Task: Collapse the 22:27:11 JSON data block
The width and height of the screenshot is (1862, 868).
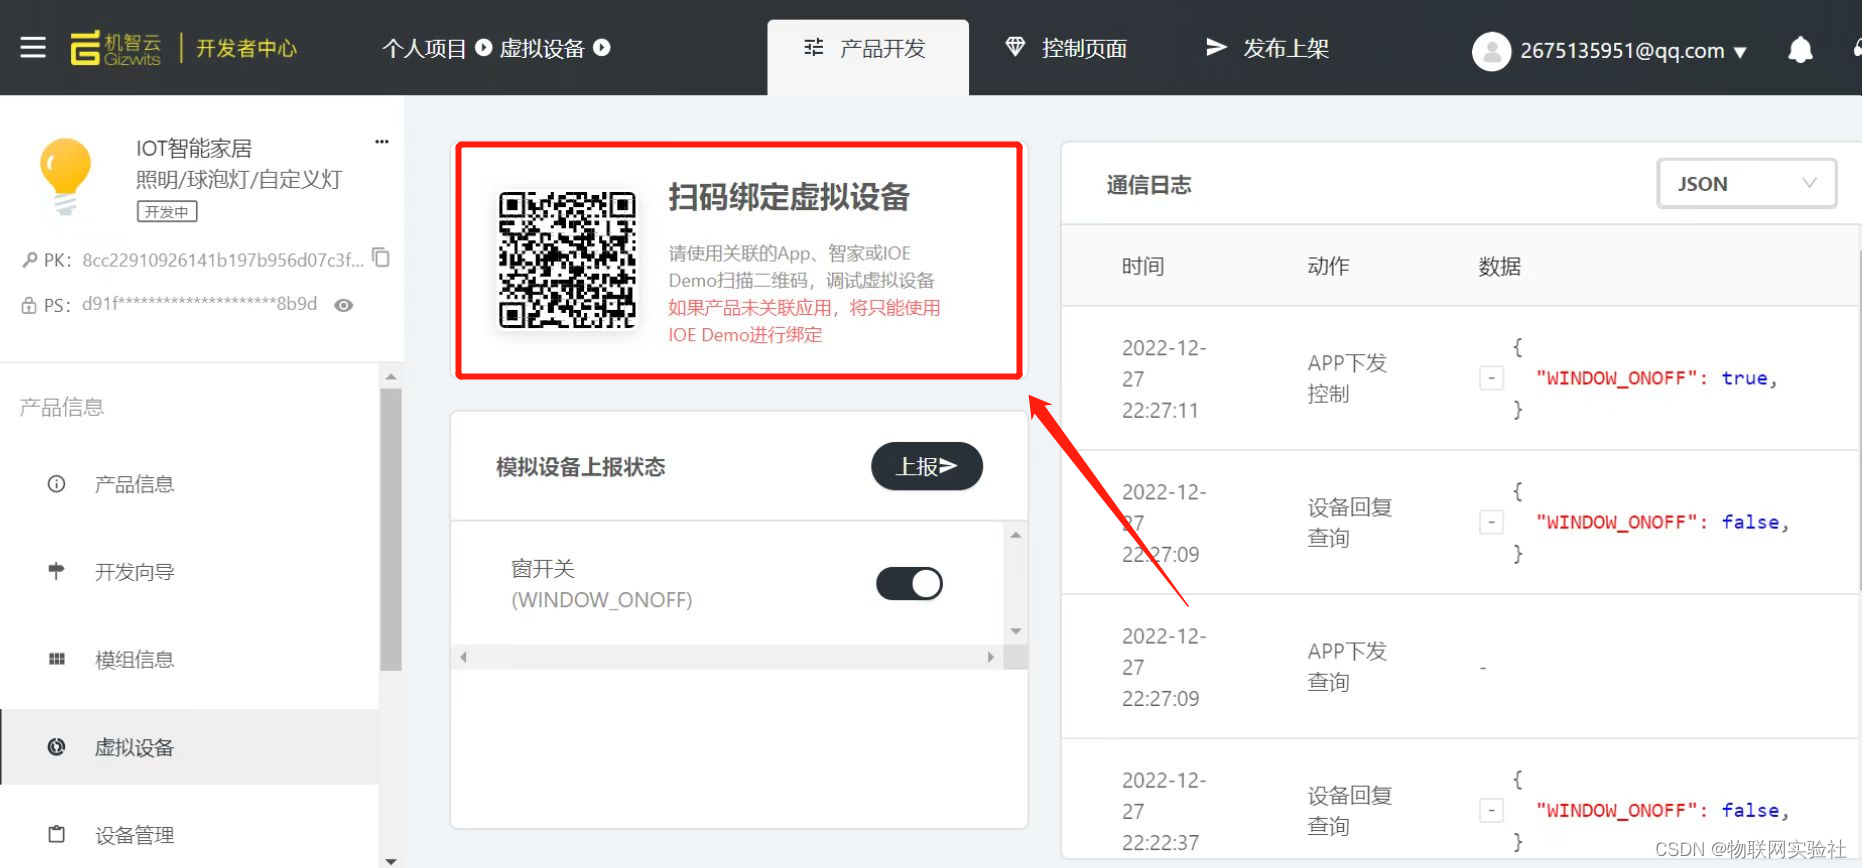Action: [1491, 378]
